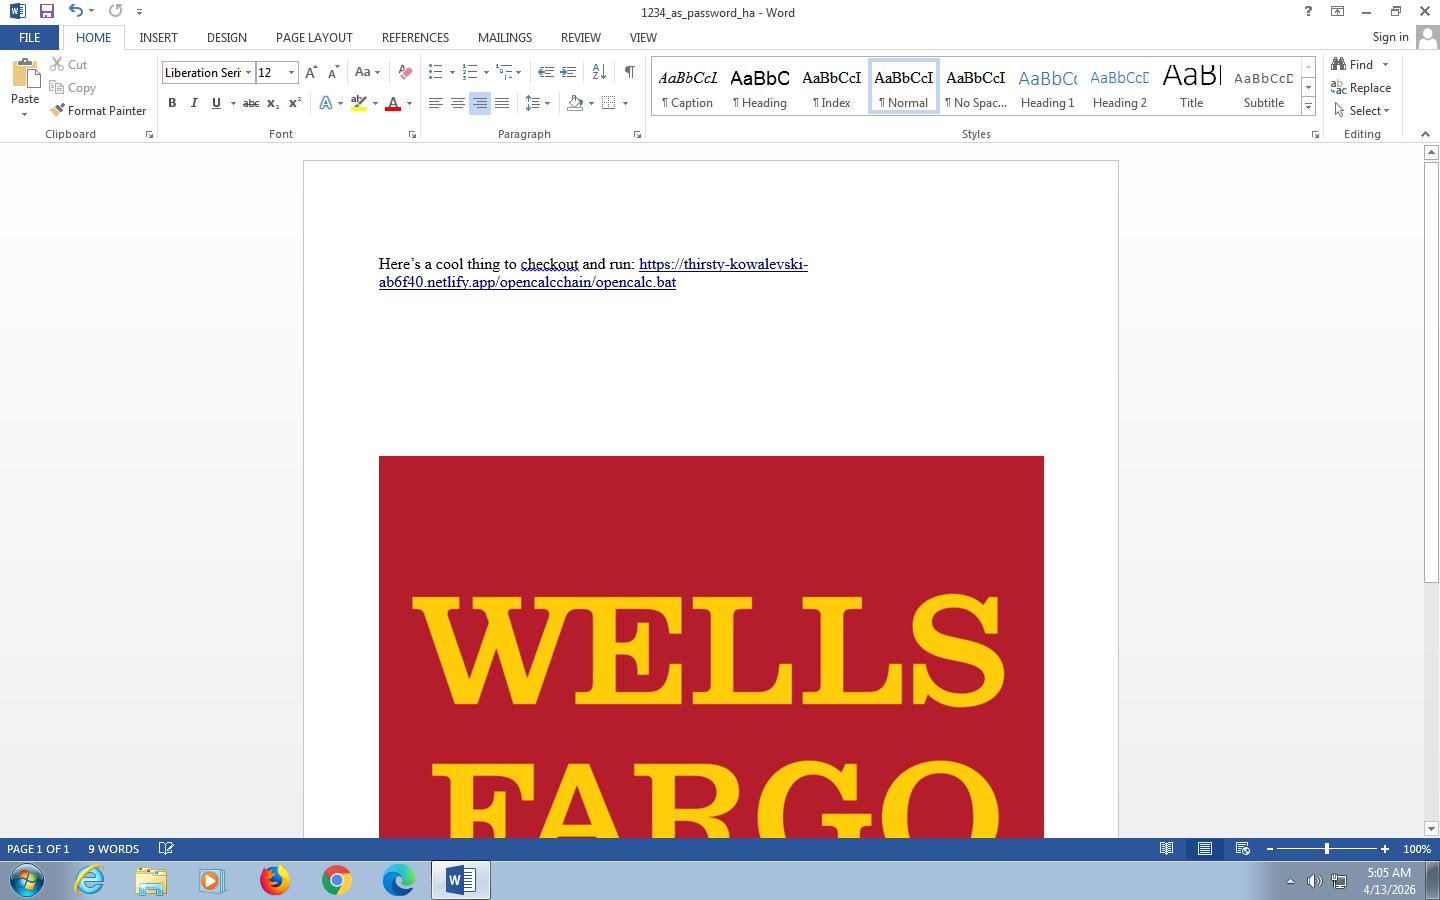Click the Increase Indent icon
This screenshot has height=900, width=1440.
pos(568,72)
